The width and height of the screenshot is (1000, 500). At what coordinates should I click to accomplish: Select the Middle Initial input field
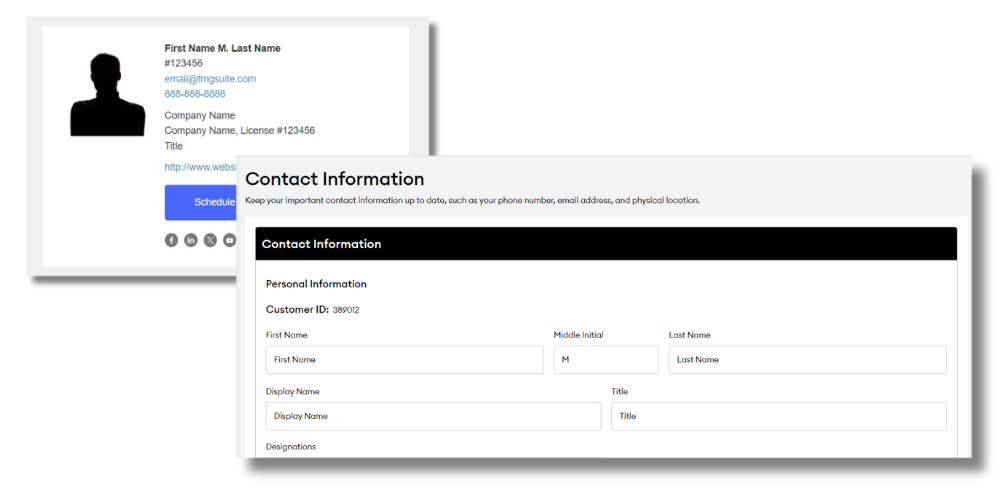tap(606, 360)
